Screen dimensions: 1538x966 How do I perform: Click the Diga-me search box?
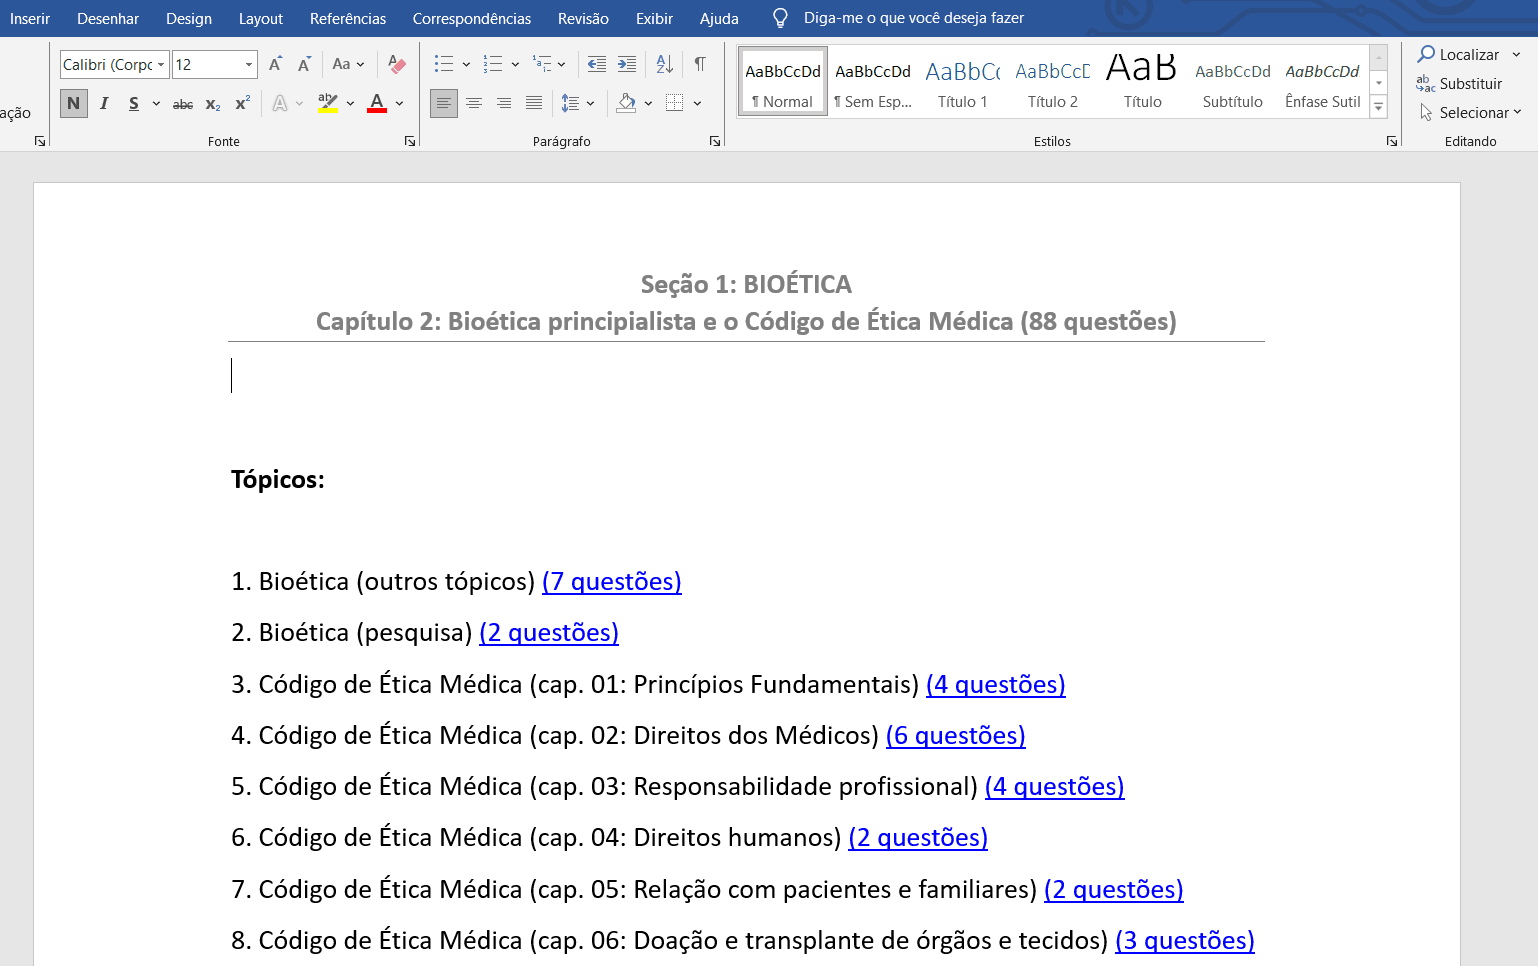tap(913, 18)
